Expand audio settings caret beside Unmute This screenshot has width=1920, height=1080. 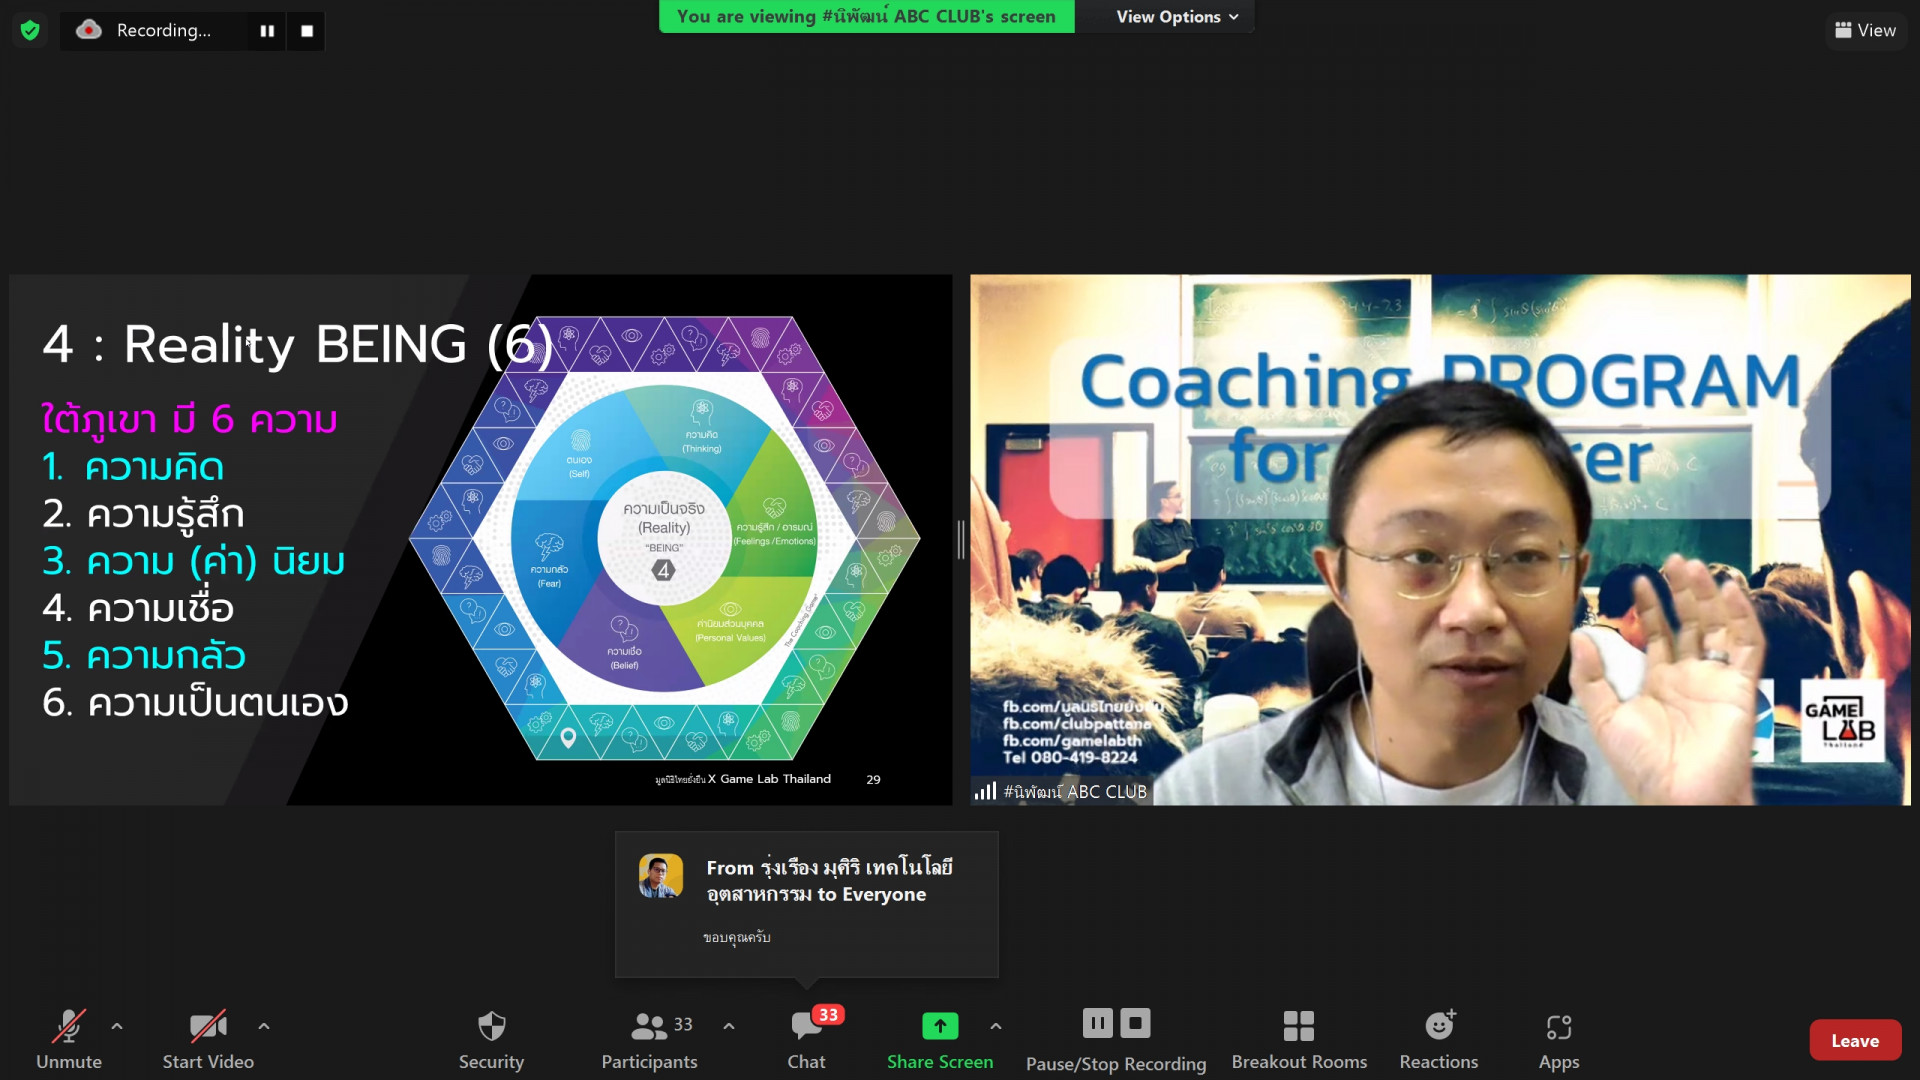point(117,1026)
